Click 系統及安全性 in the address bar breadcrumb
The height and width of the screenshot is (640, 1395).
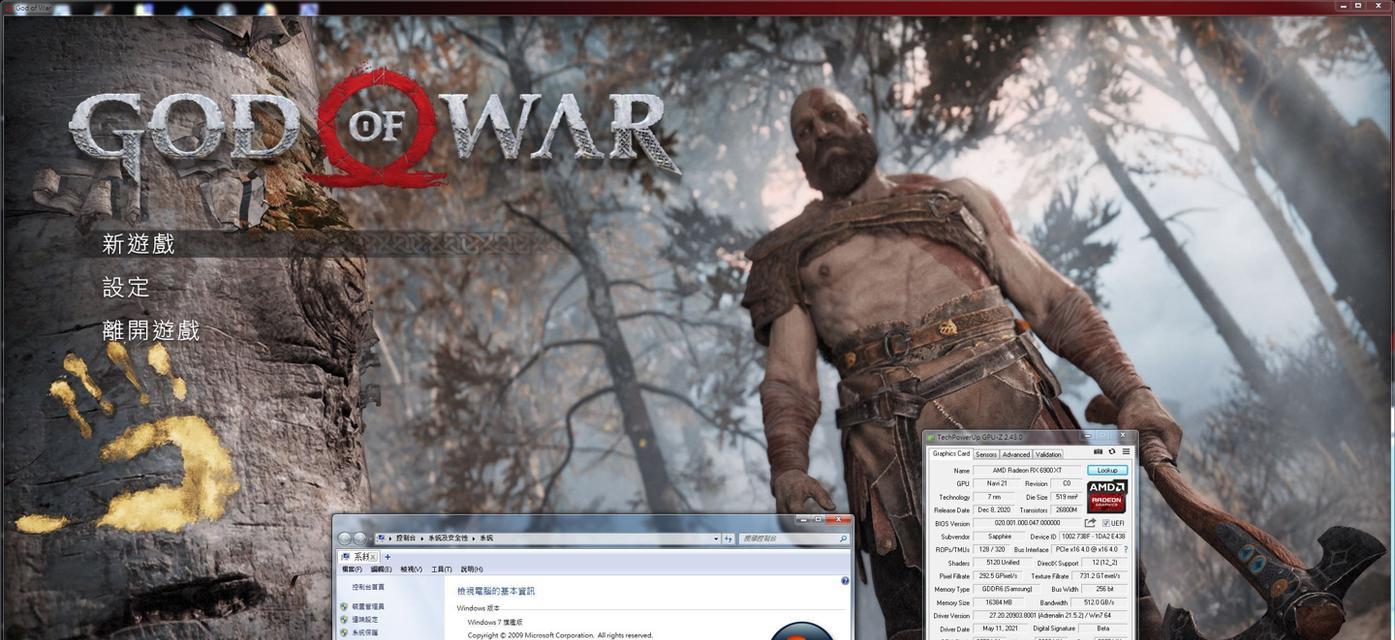[447, 538]
